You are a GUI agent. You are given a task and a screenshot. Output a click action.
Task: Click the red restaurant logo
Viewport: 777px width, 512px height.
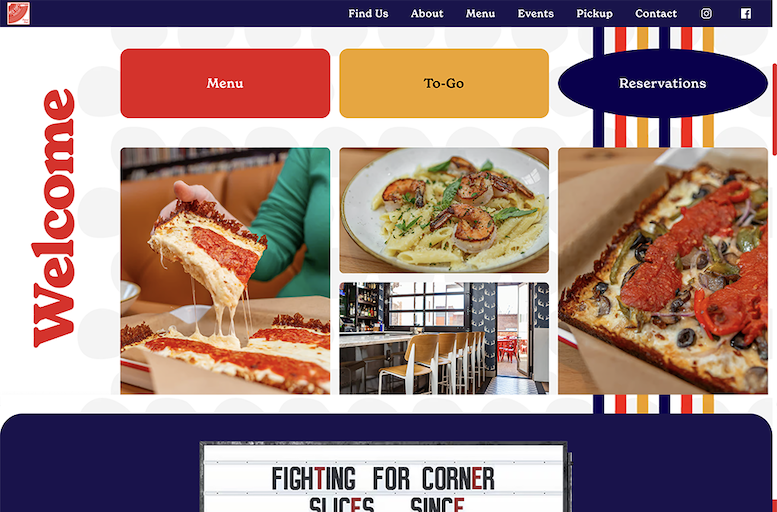(x=18, y=13)
